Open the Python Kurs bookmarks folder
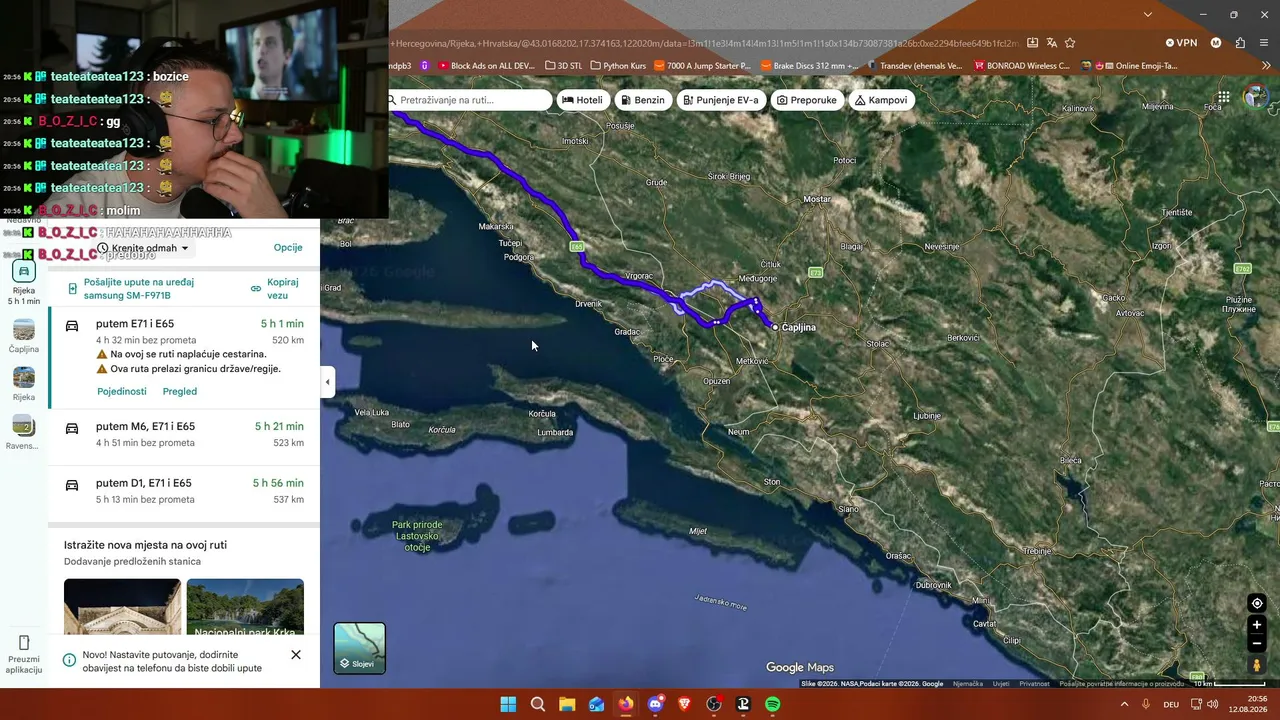1280x720 pixels. [618, 66]
